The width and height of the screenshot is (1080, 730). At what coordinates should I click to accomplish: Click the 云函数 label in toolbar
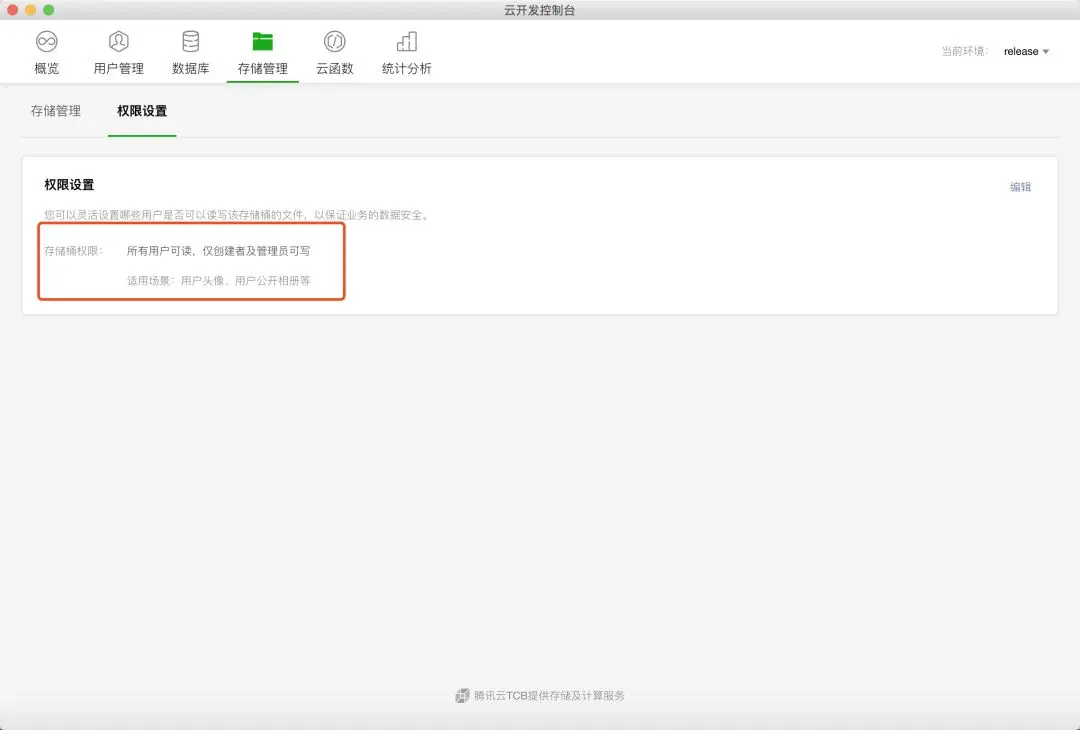coord(335,68)
